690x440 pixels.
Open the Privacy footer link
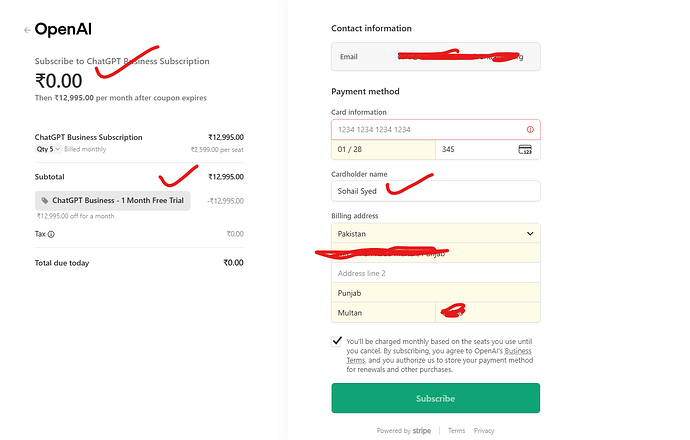[x=484, y=430]
